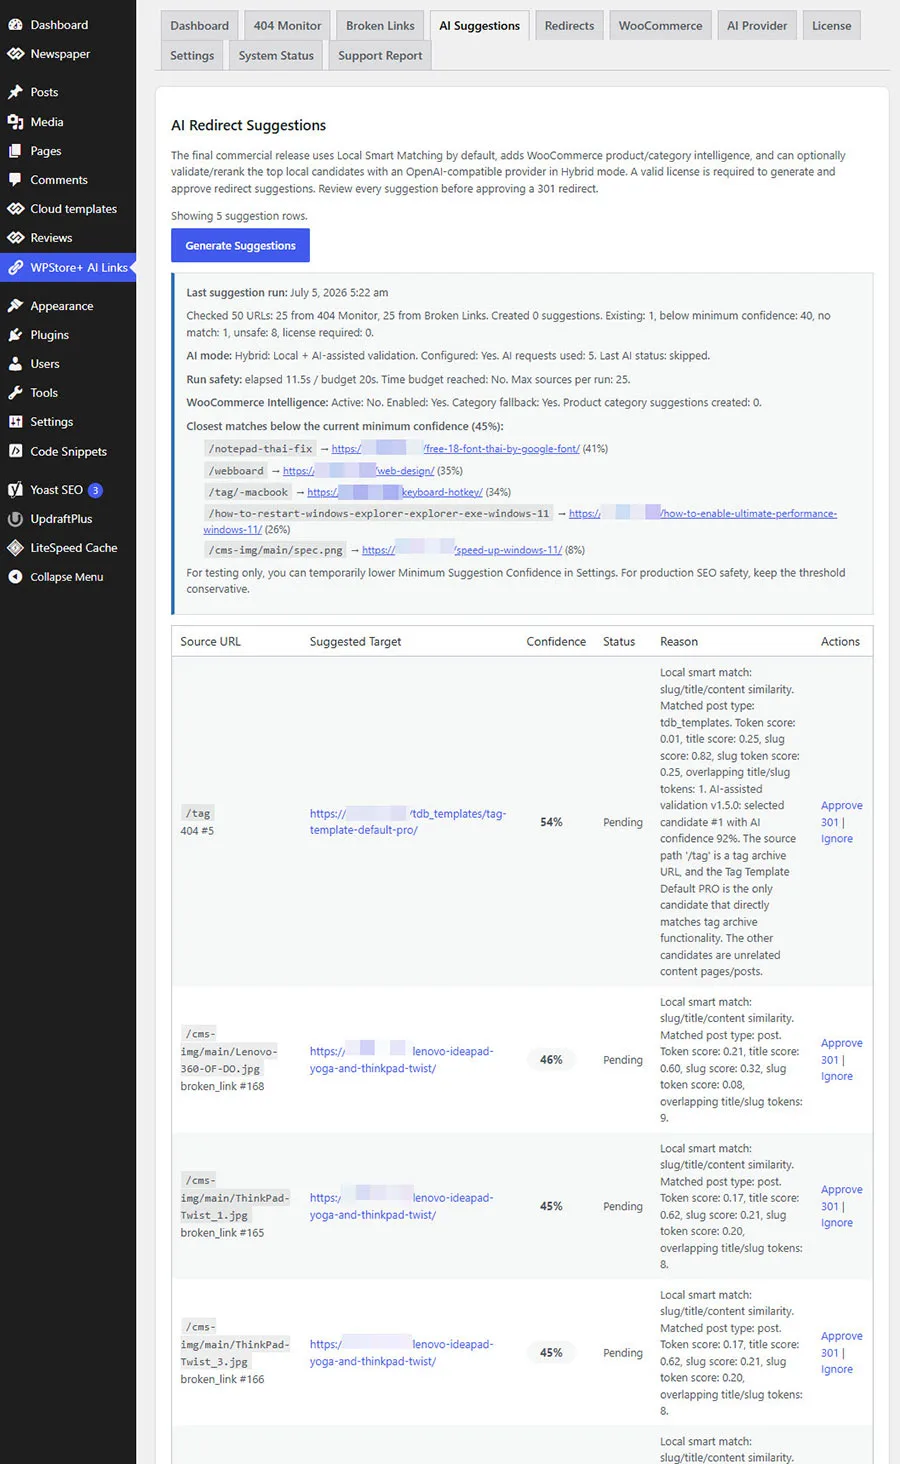
Task: Click the Reviews icon in sidebar
Action: pos(15,238)
